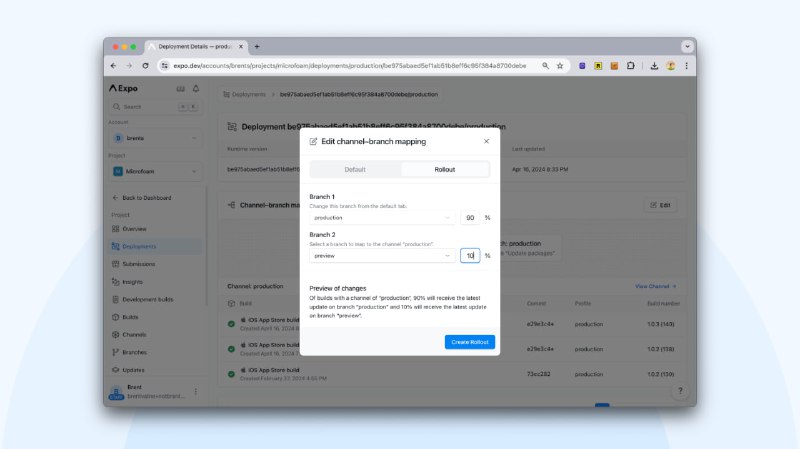Viewport: 800px width, 449px height.
Task: Close the Edit channel–branch mapping dialog
Action: coord(486,141)
